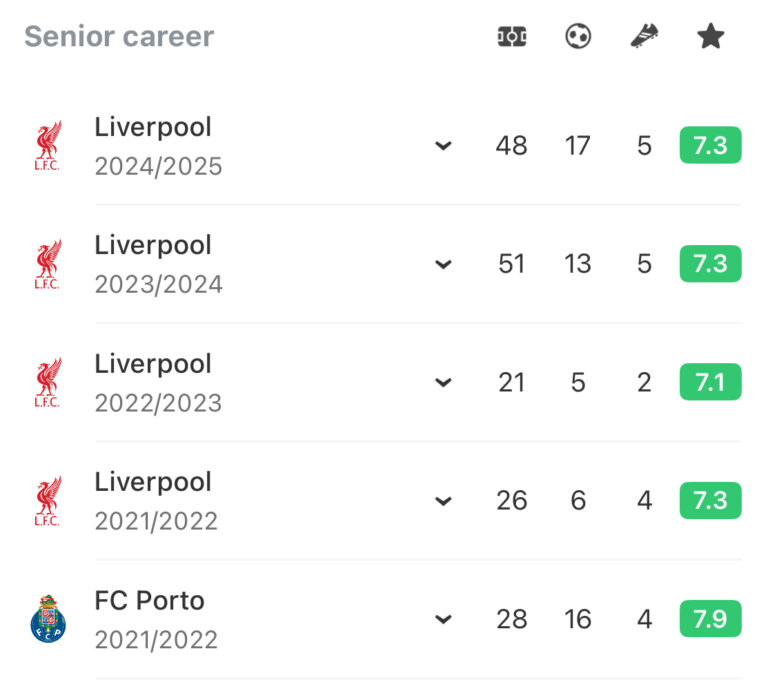Click the goals football icon in header
Screen dimensions: 768x698
click(578, 37)
